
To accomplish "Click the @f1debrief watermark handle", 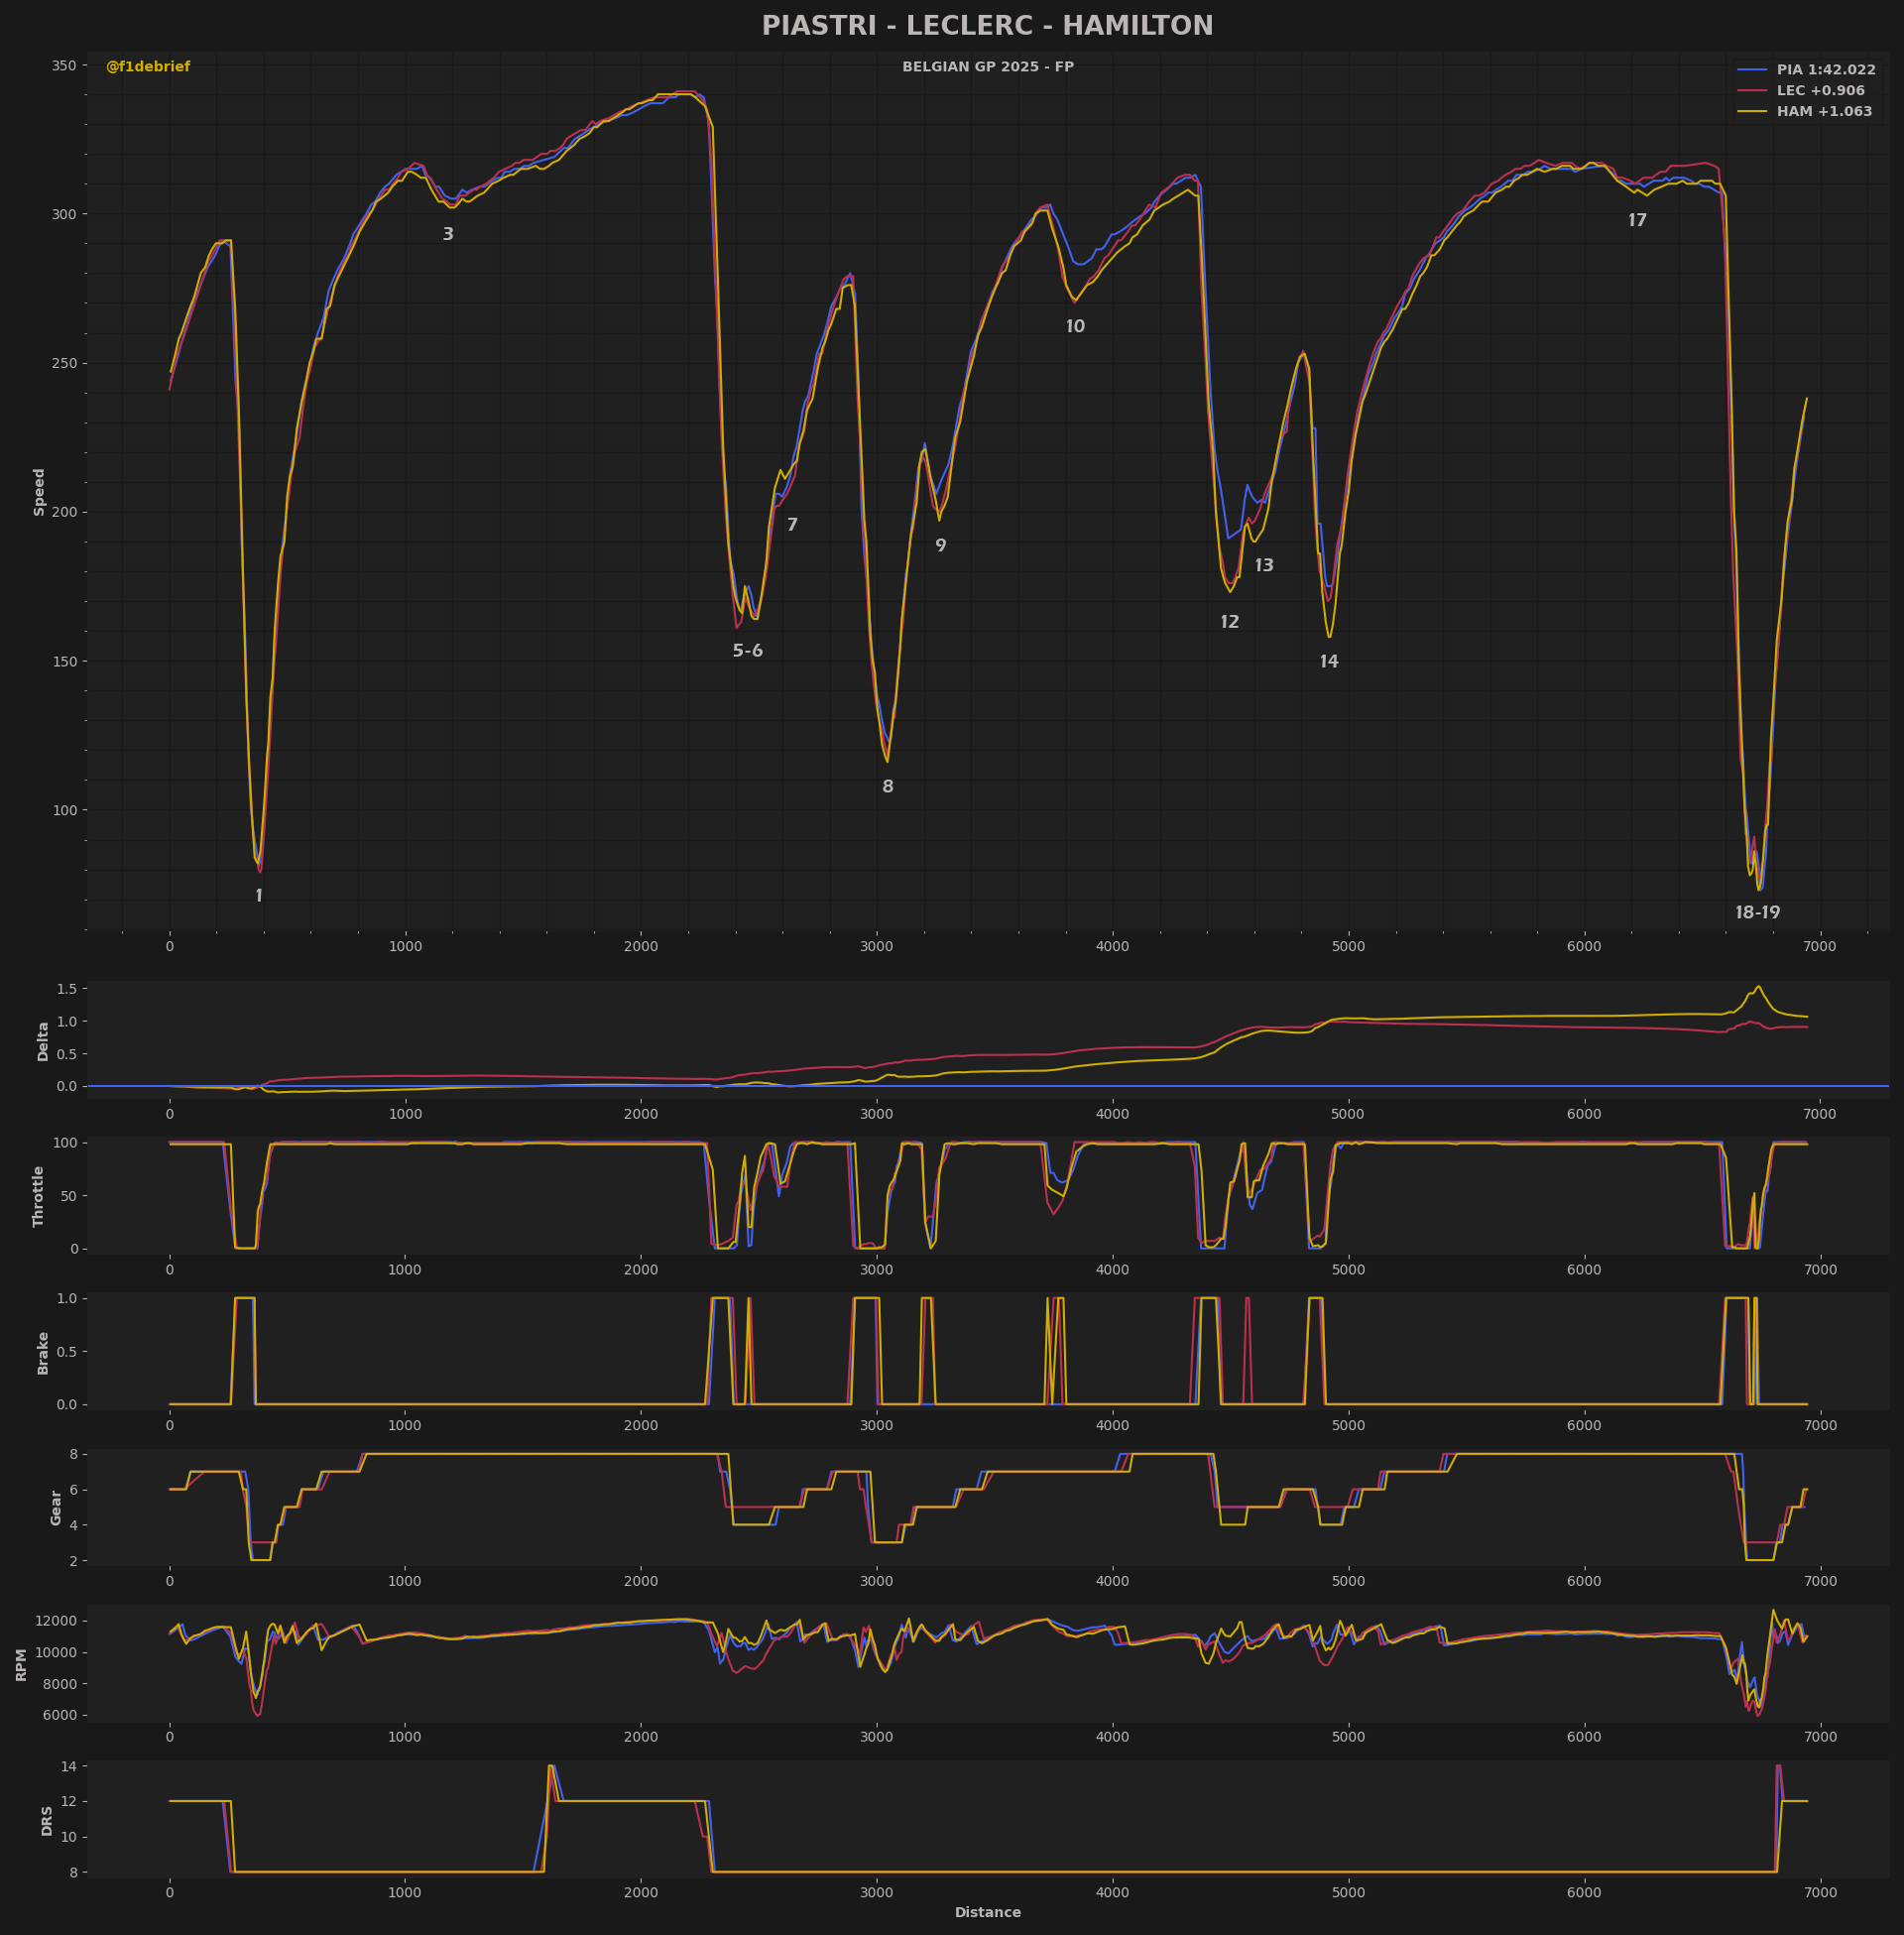I will click(148, 67).
